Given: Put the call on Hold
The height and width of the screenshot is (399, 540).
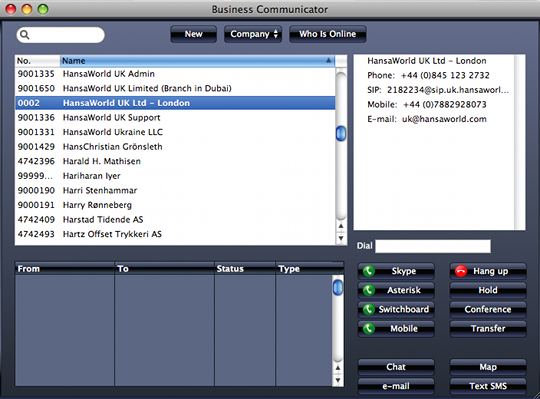Looking at the screenshot, I should point(488,290).
